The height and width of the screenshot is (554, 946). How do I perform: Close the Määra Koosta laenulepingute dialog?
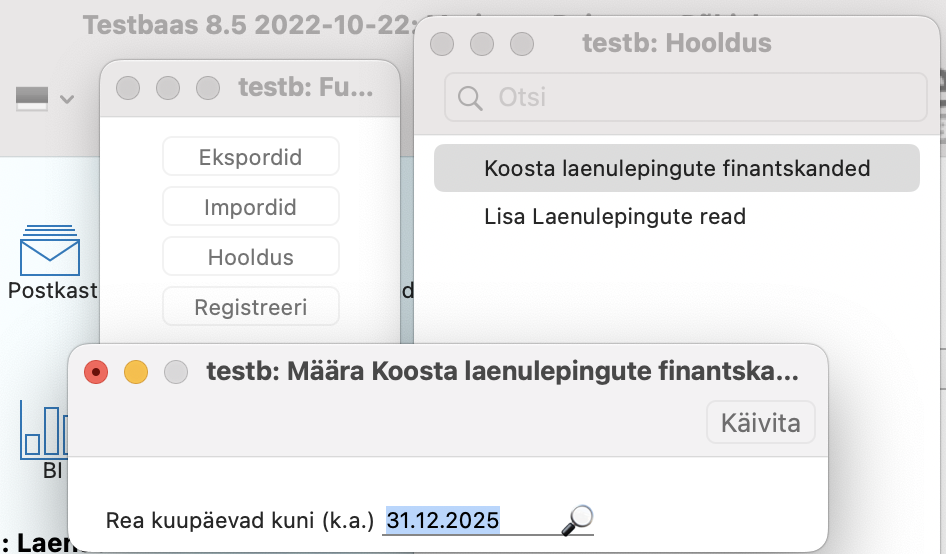(95, 373)
